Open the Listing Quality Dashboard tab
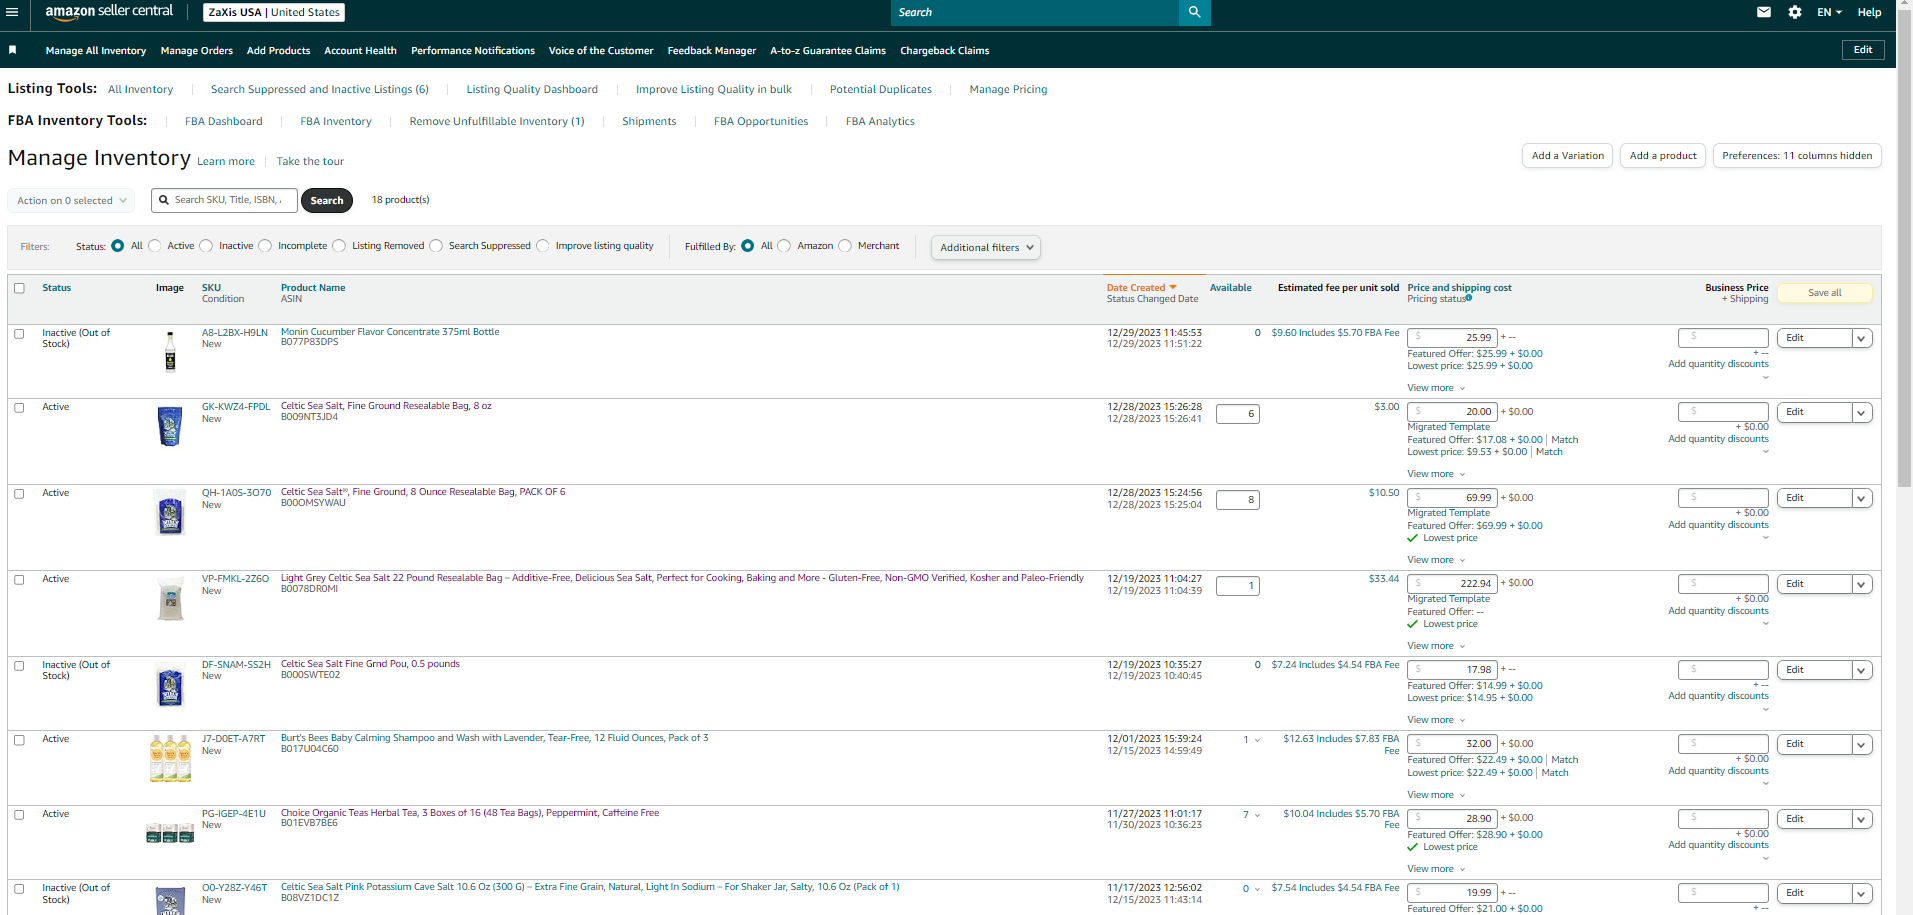Viewport: 1913px width, 915px height. tap(532, 89)
